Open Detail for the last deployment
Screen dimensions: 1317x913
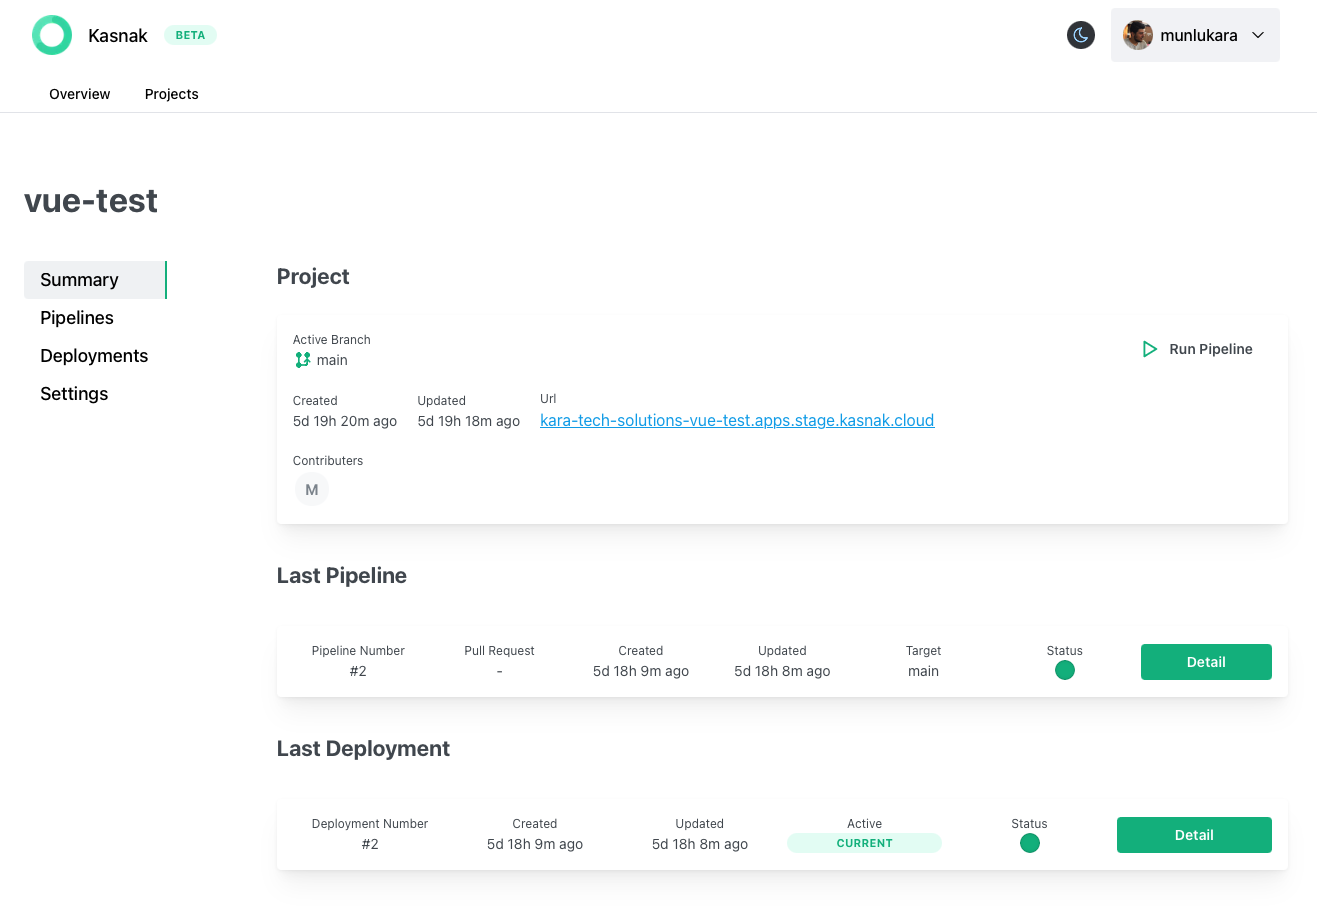1194,835
